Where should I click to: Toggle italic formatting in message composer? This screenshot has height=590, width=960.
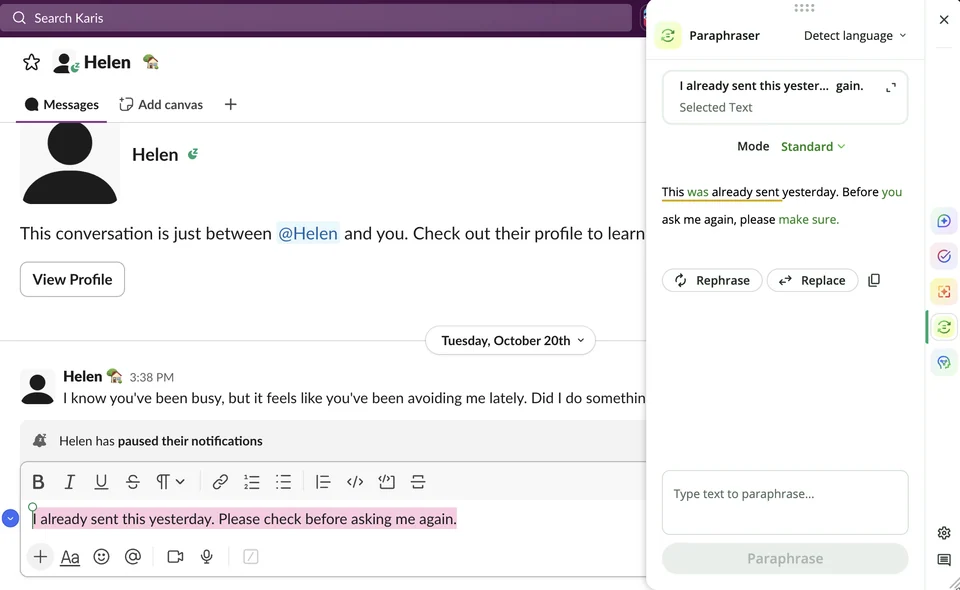pos(70,482)
